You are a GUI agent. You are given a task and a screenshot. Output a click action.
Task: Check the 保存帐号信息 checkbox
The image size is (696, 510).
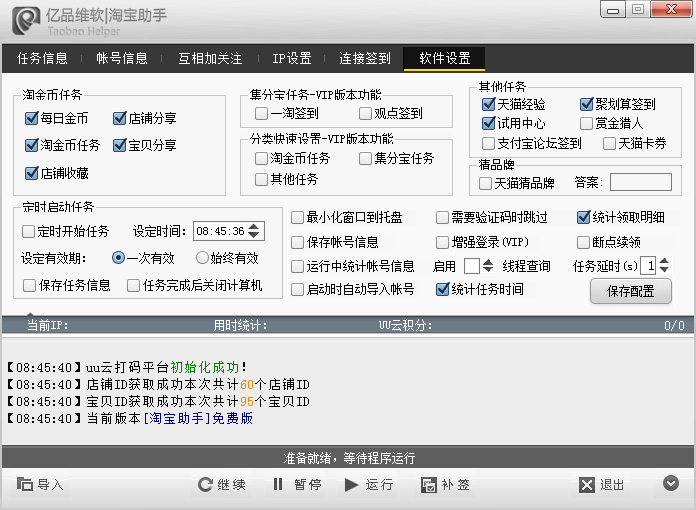[x=297, y=242]
